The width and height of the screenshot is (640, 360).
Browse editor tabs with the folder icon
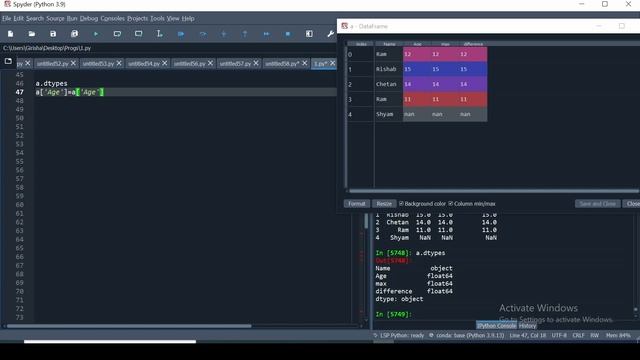(8, 61)
